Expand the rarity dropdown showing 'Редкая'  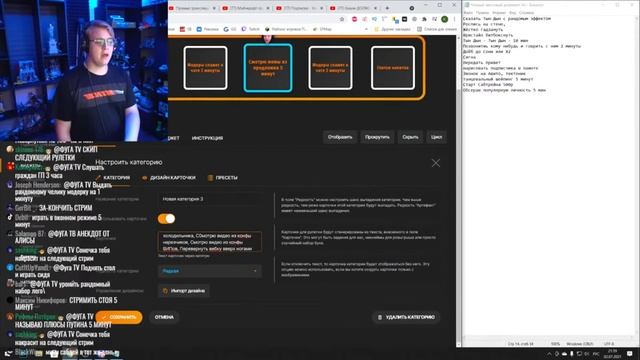point(210,271)
